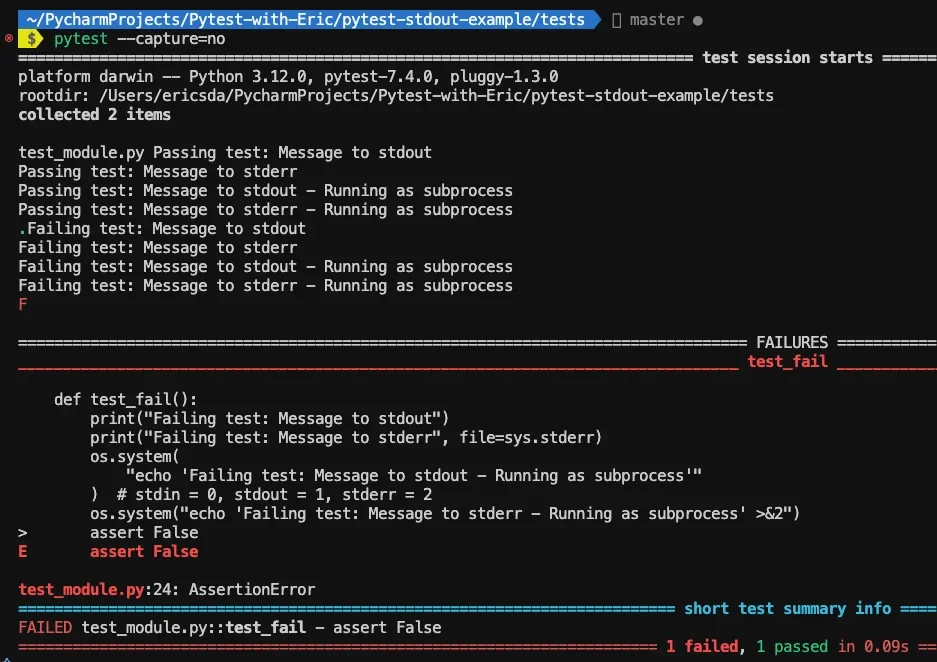
Task: Select the 'collected 2 items' line
Action: (x=94, y=115)
